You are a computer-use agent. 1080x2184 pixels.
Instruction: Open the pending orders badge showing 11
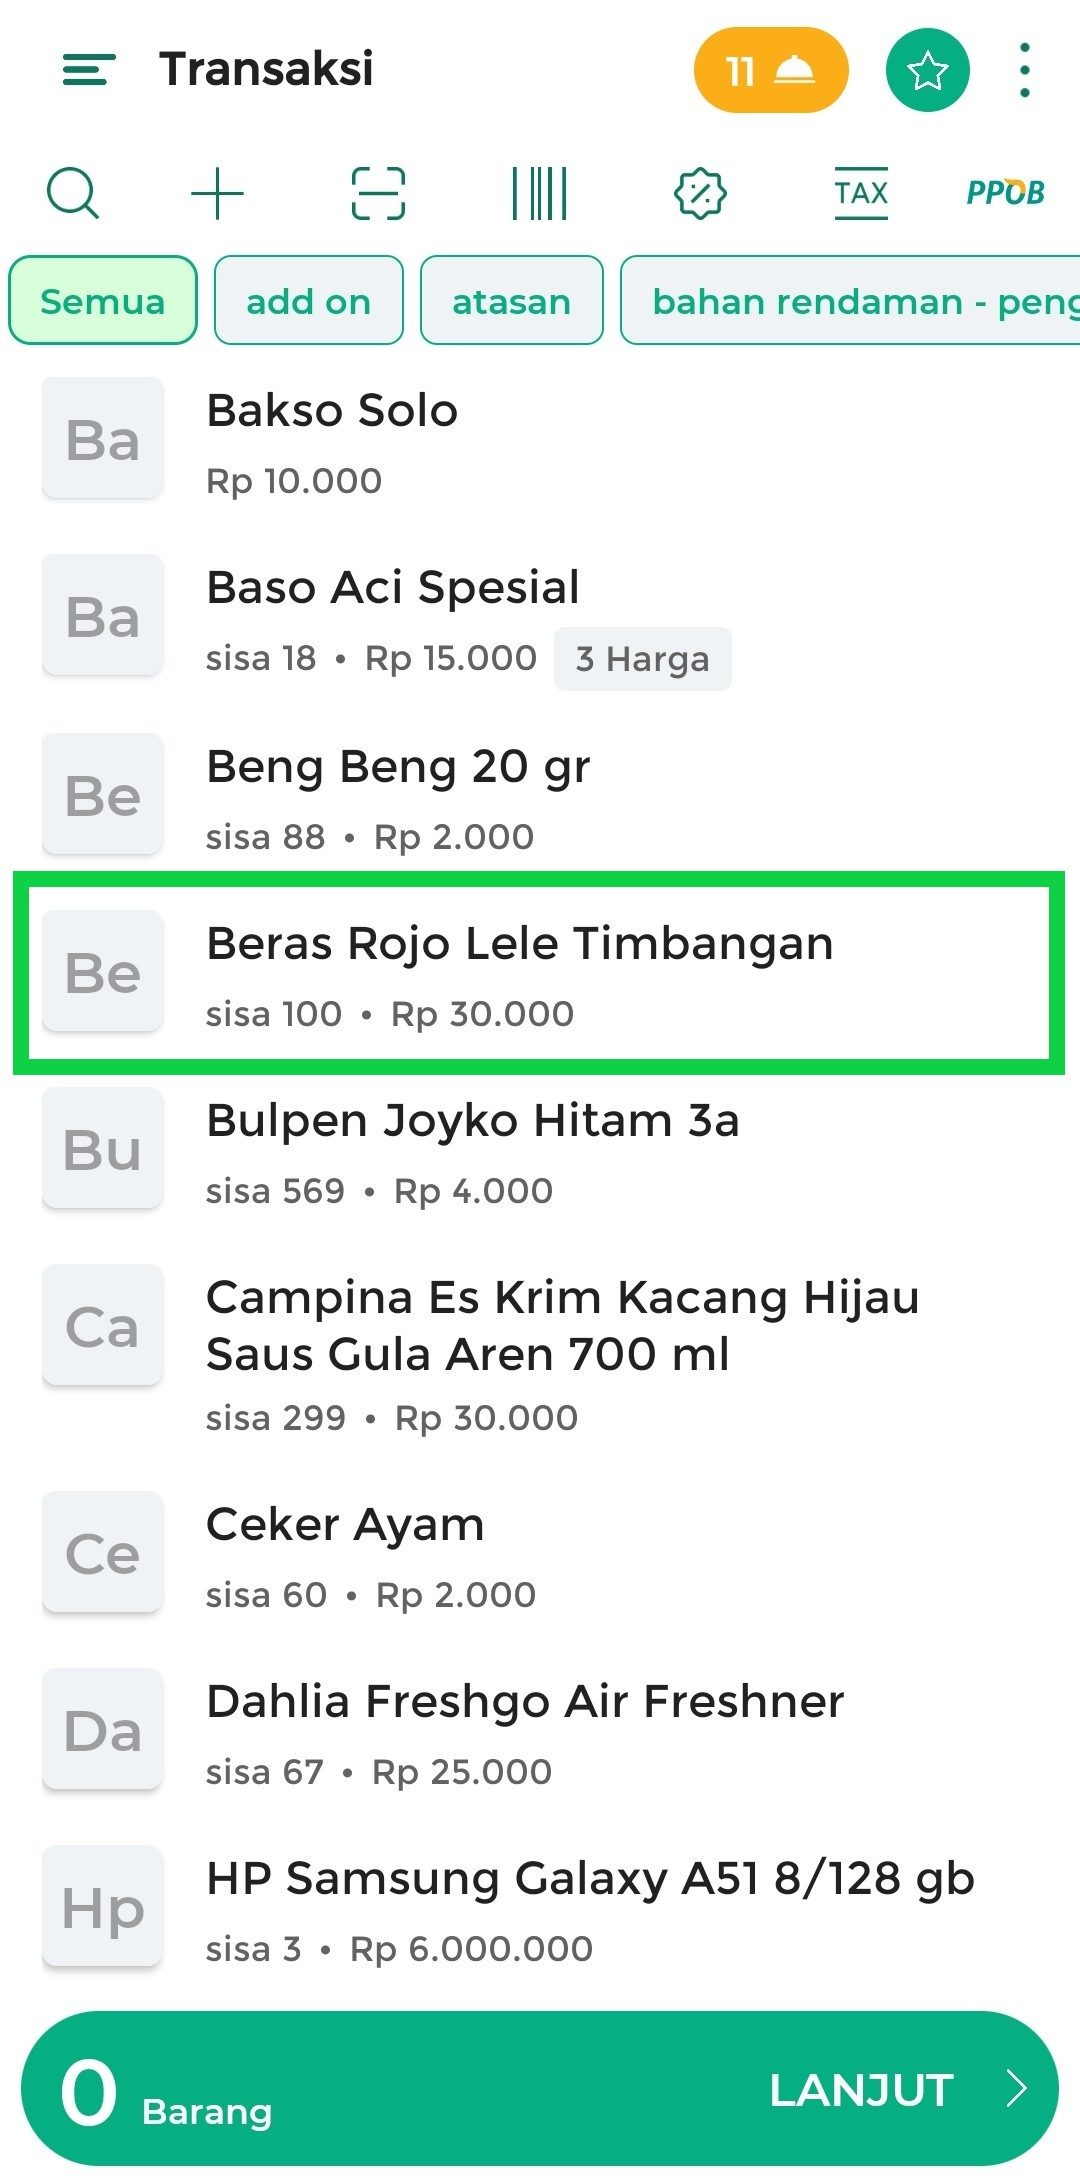click(770, 70)
